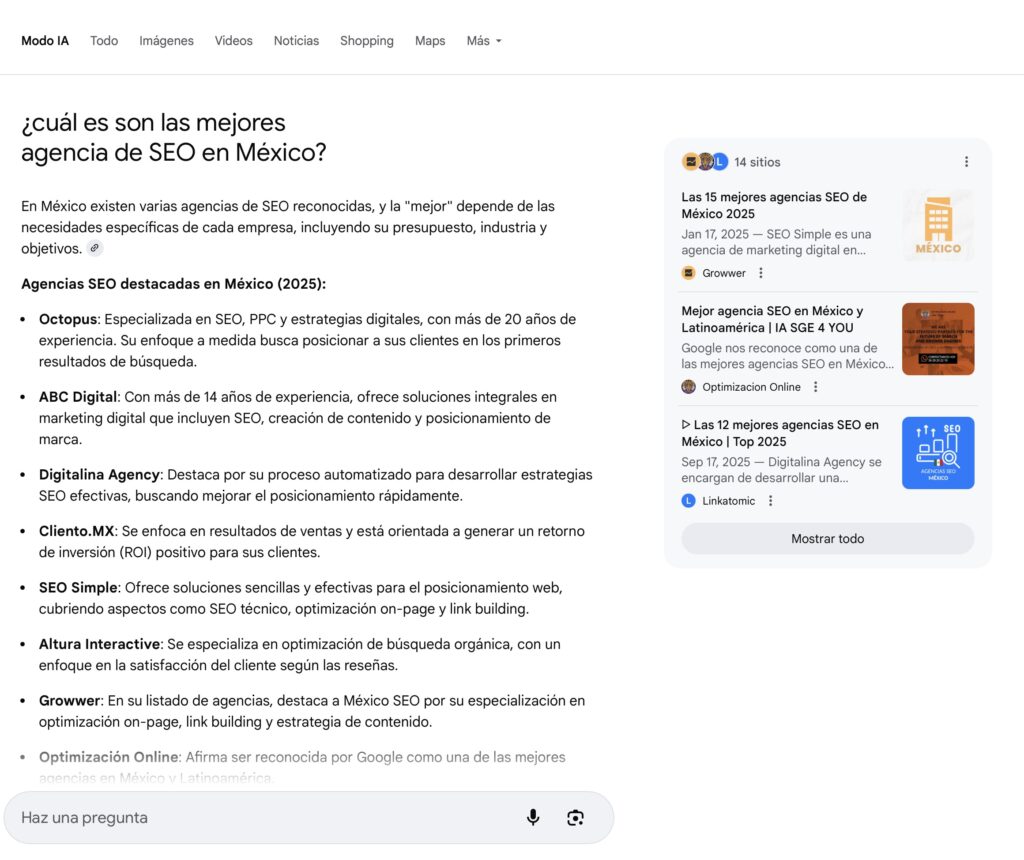
Task: Click the Growwer favicon beside its source name
Action: (689, 272)
